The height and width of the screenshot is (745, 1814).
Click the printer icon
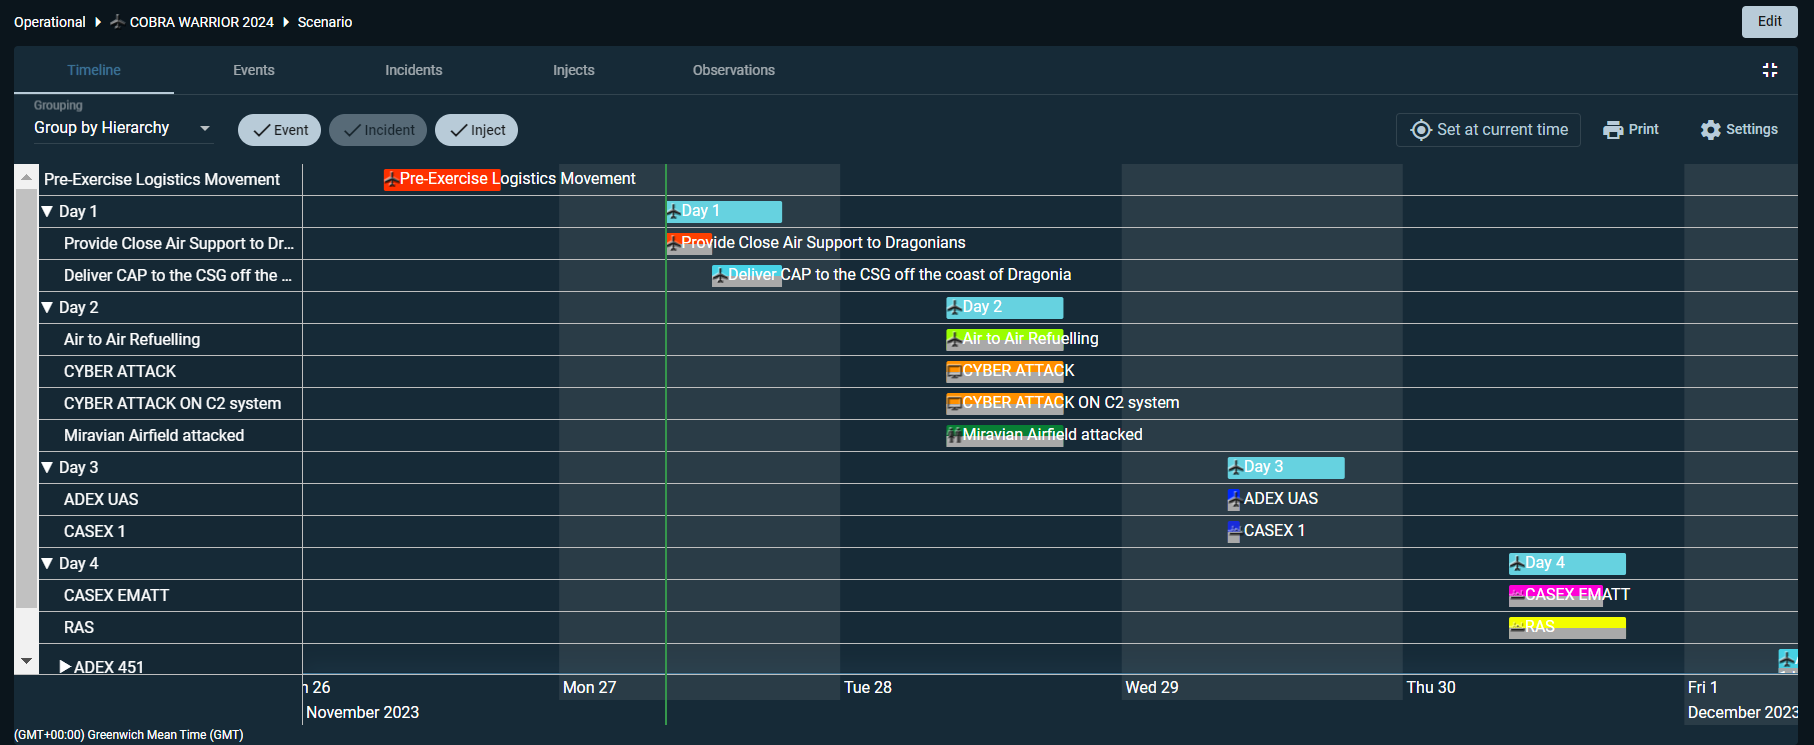coord(1612,130)
